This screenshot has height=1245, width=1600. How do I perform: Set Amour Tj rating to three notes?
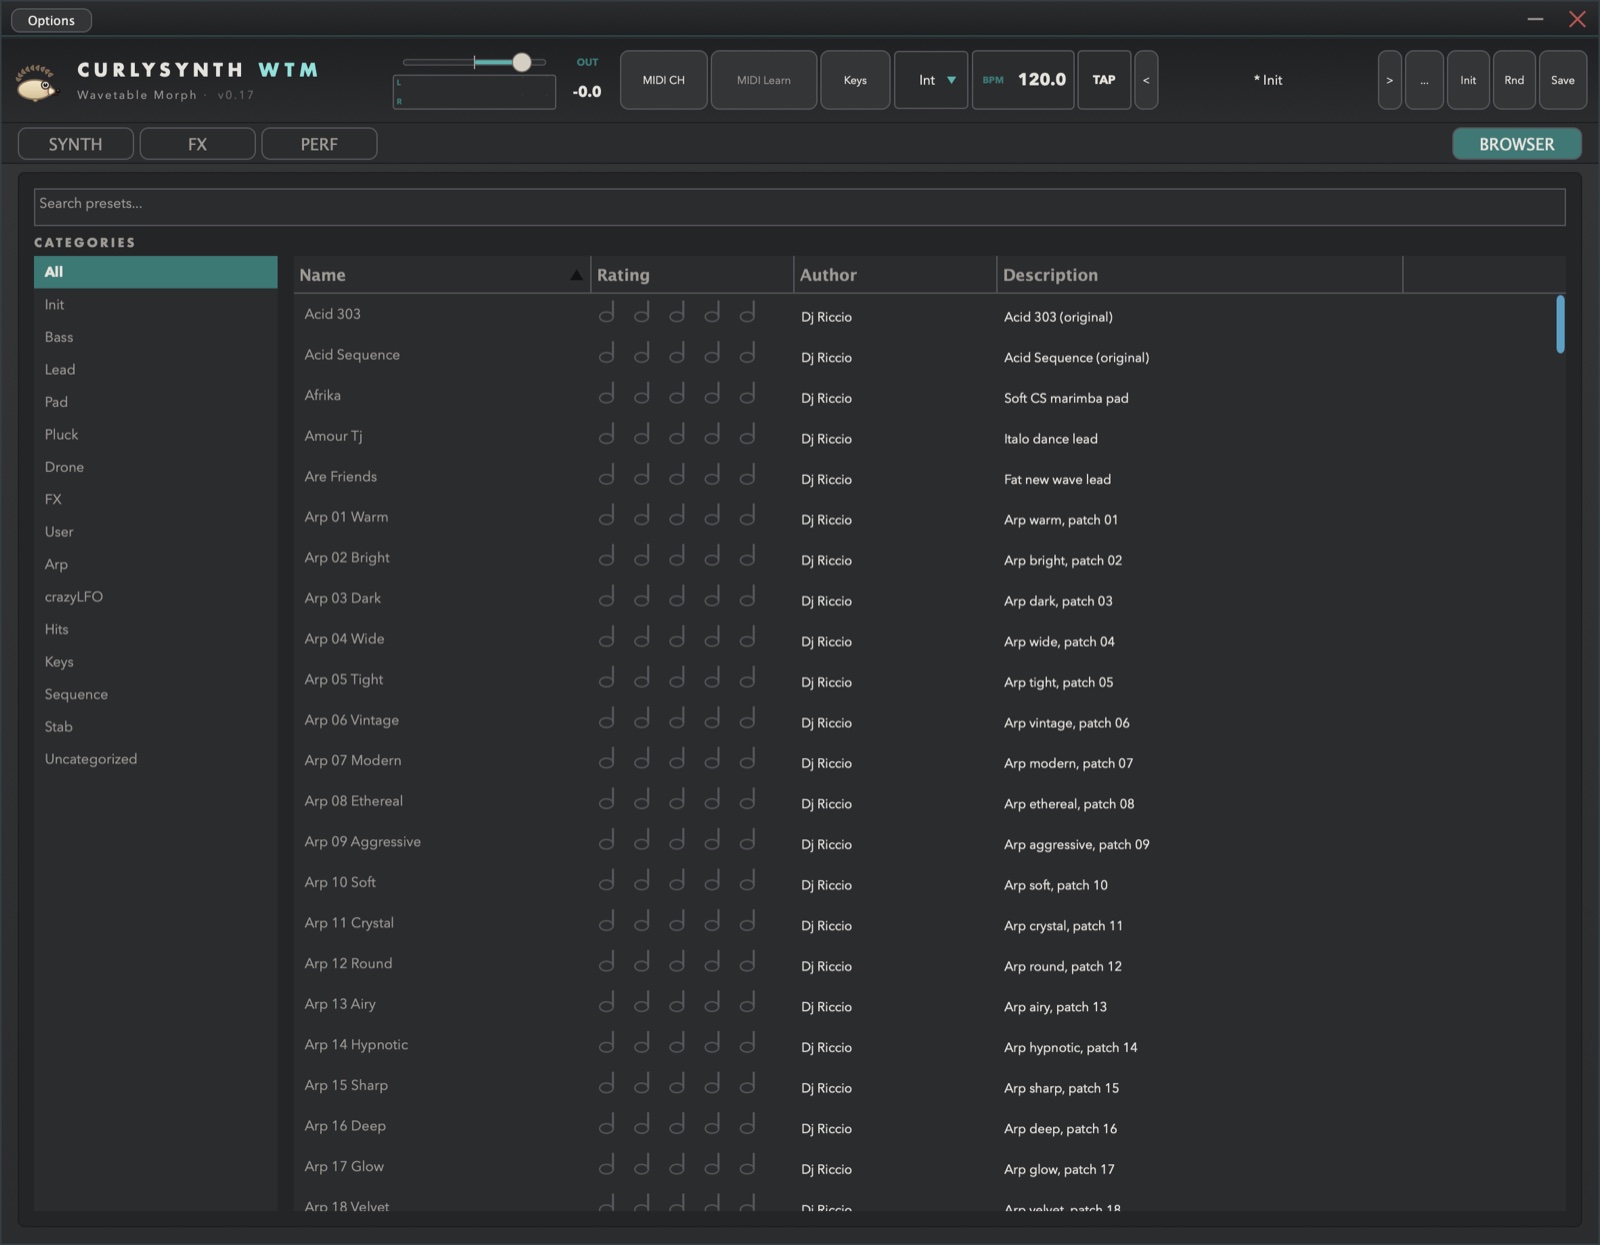tap(677, 436)
